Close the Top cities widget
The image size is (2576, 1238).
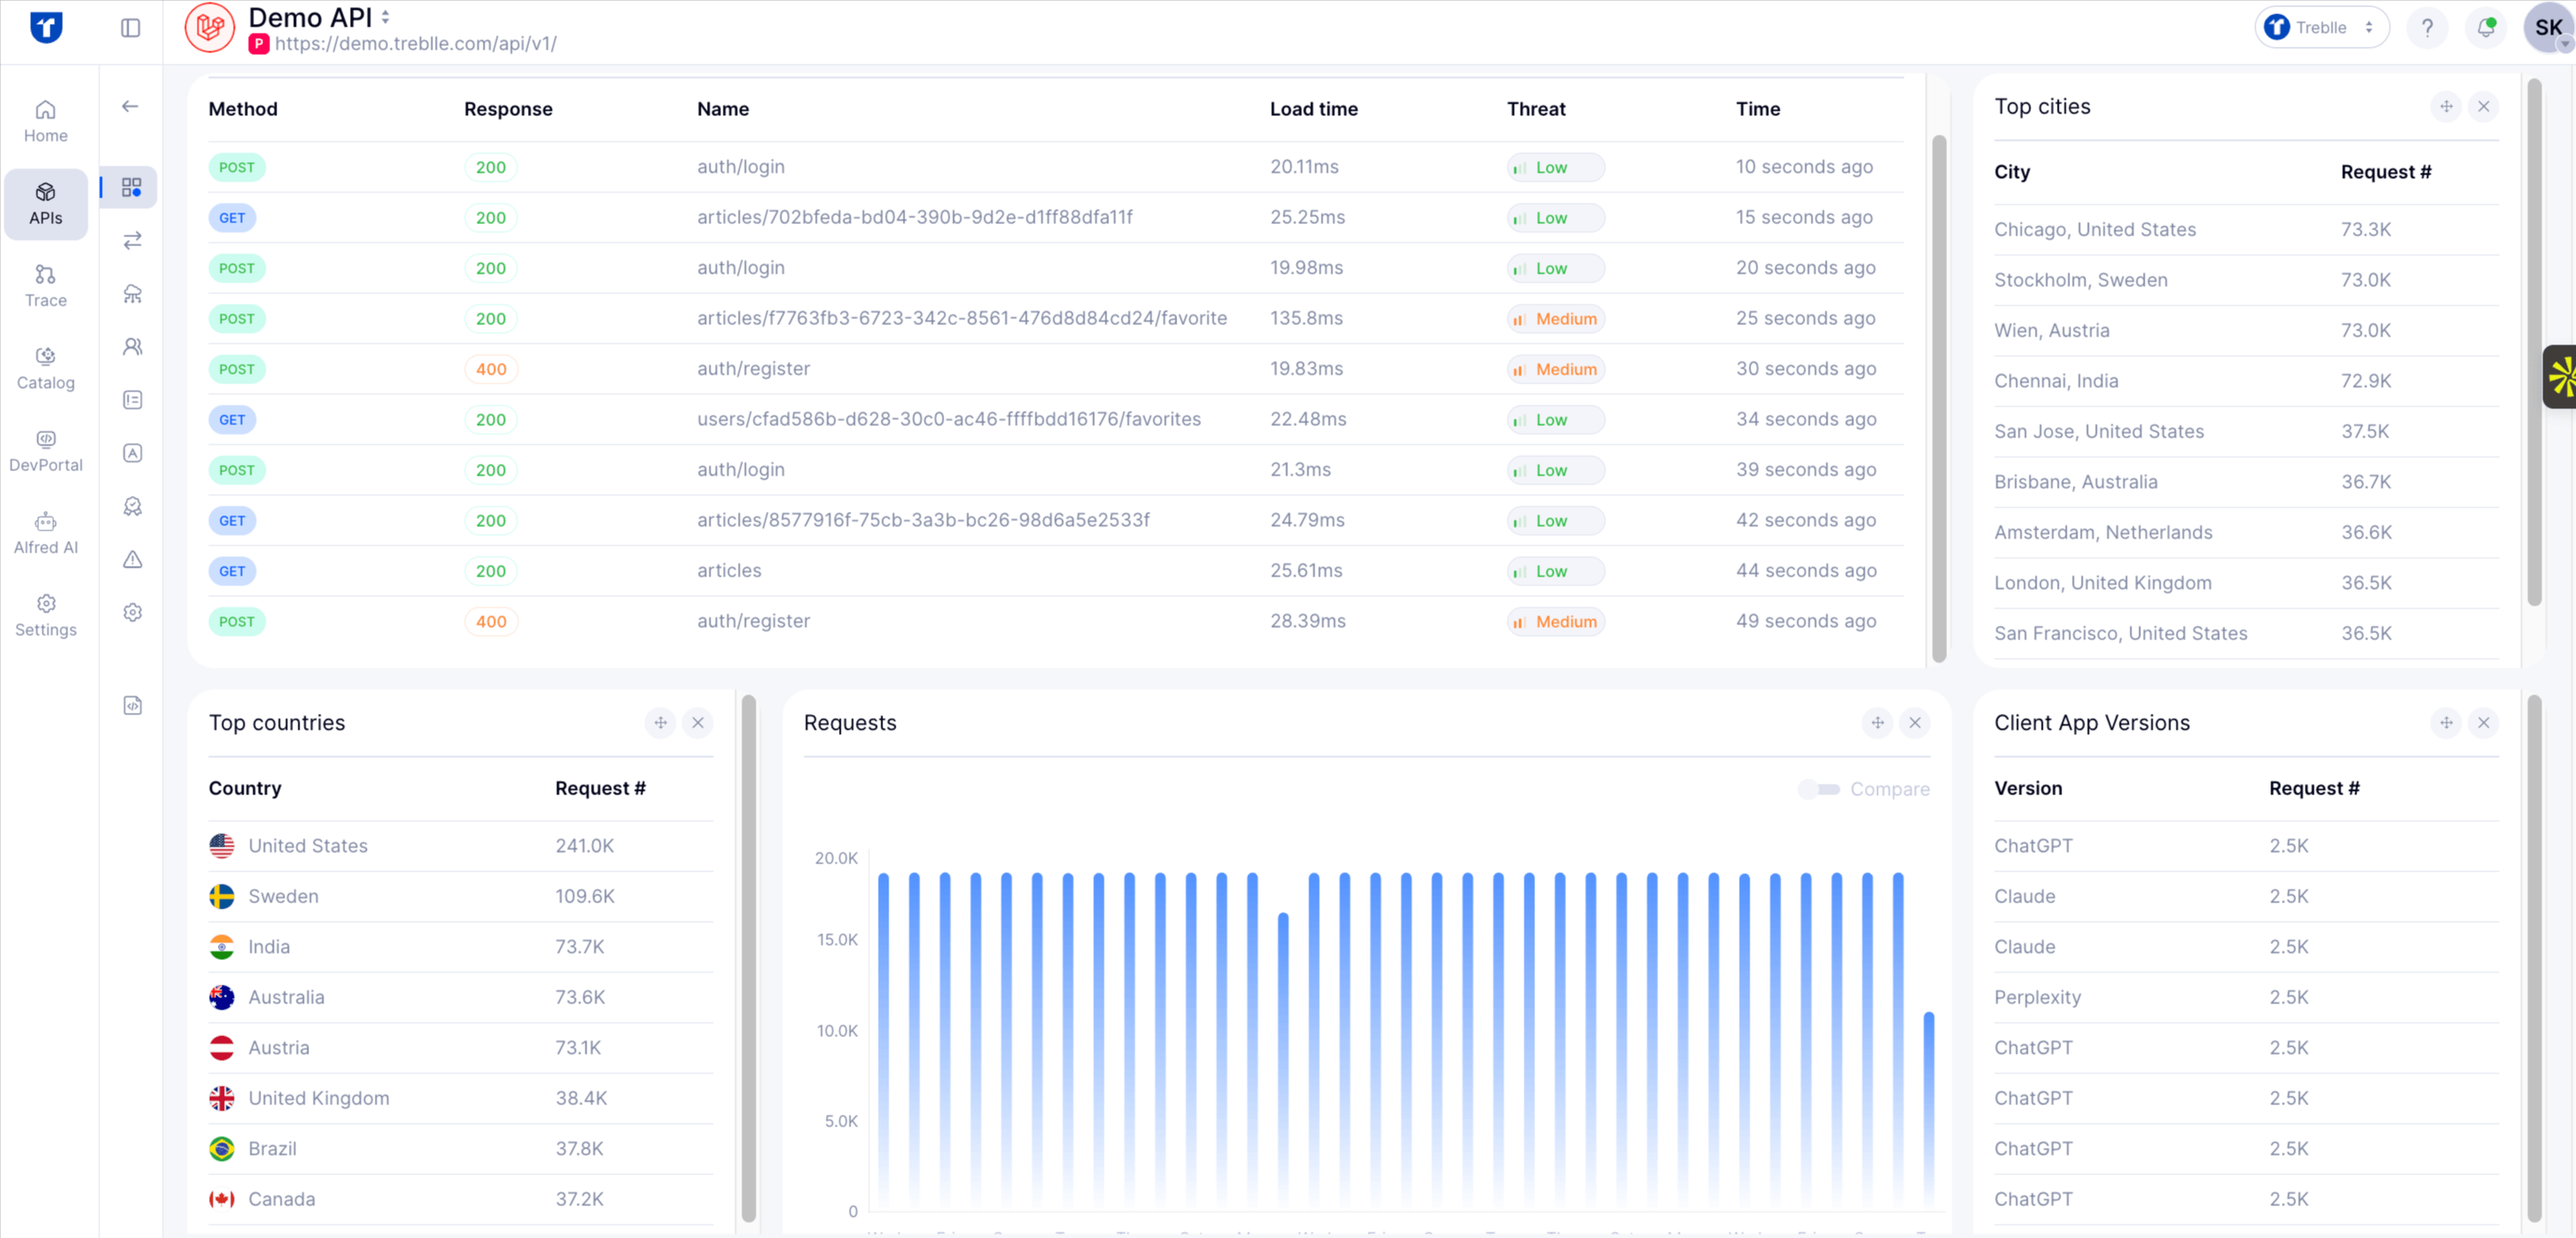[2484, 106]
